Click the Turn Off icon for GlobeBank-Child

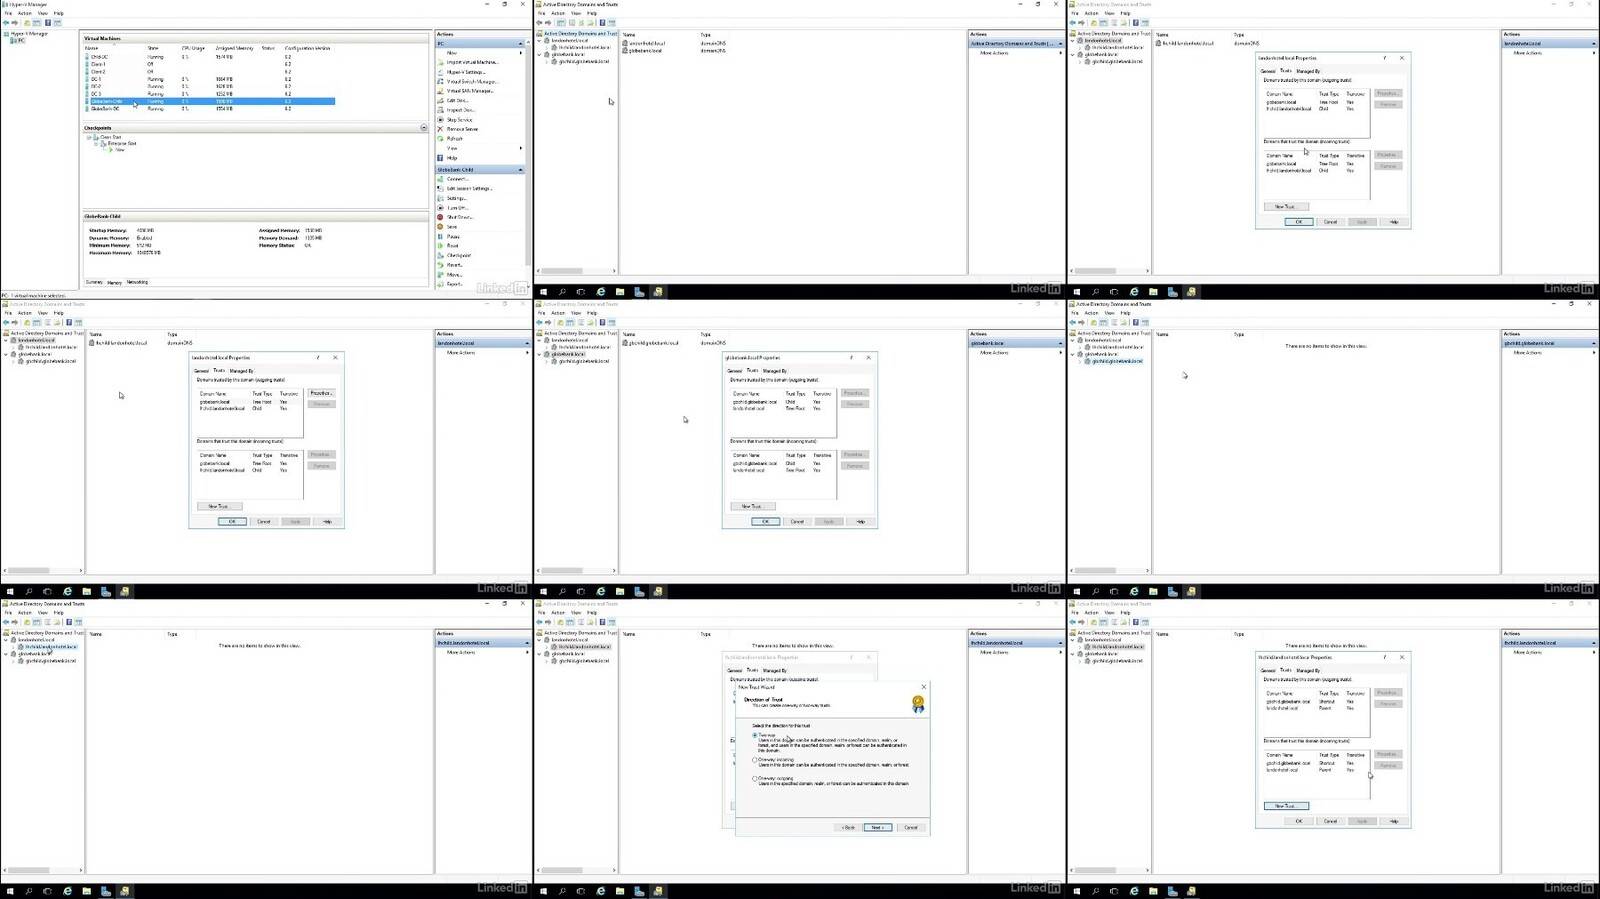pos(440,207)
